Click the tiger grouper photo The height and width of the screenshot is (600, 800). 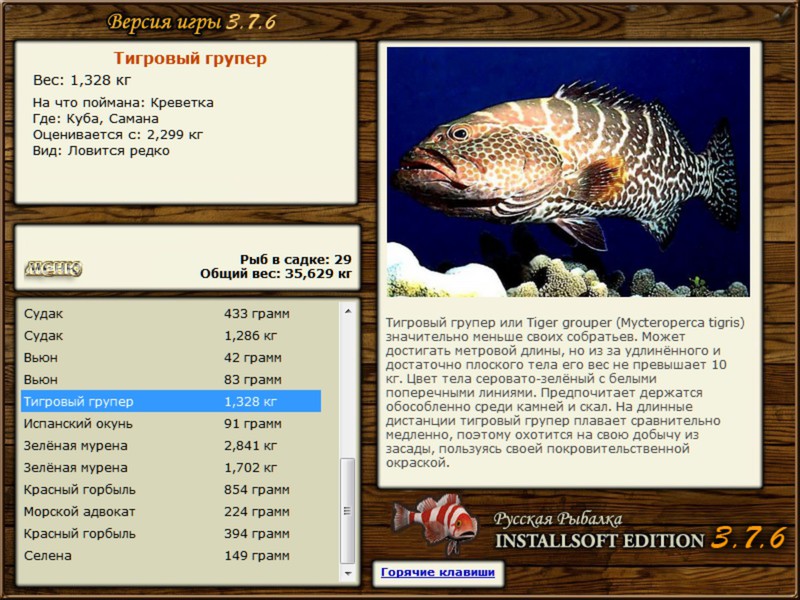pos(568,172)
